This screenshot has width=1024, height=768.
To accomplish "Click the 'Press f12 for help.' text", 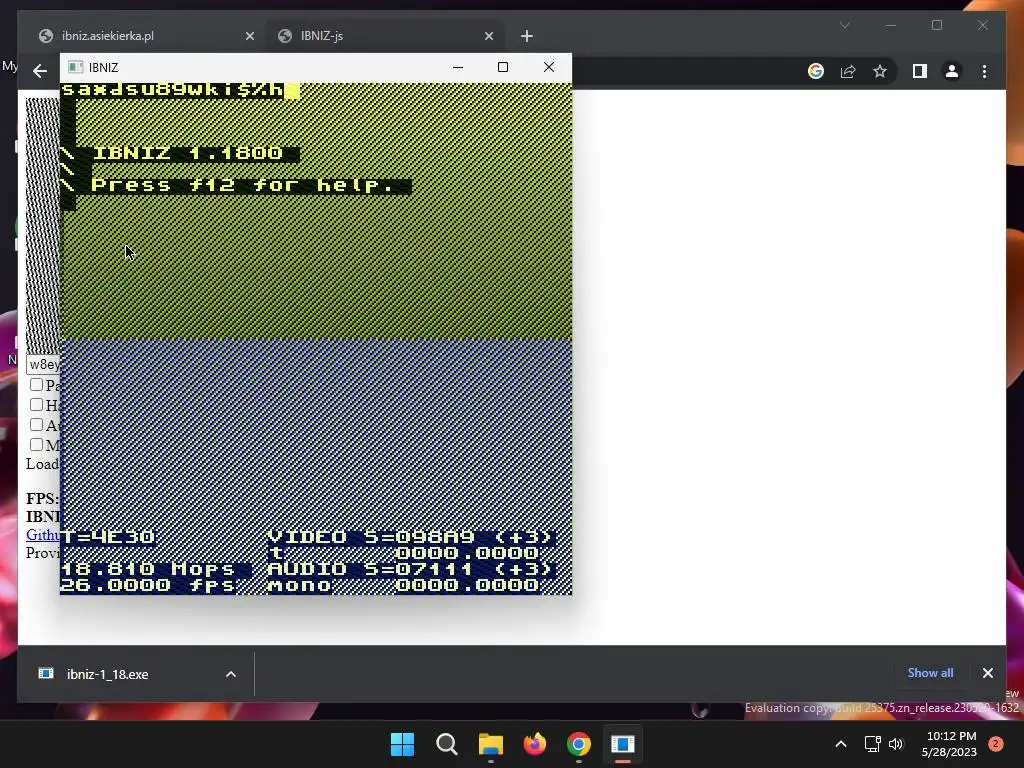I will click(242, 185).
